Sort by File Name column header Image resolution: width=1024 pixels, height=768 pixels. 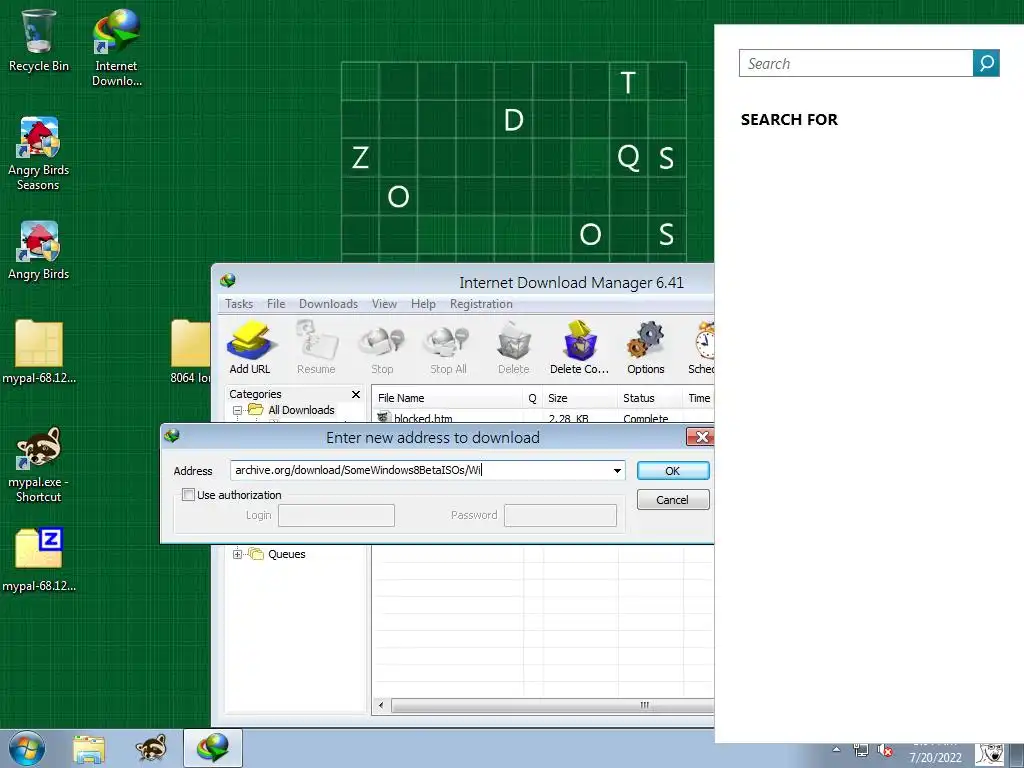(x=447, y=398)
